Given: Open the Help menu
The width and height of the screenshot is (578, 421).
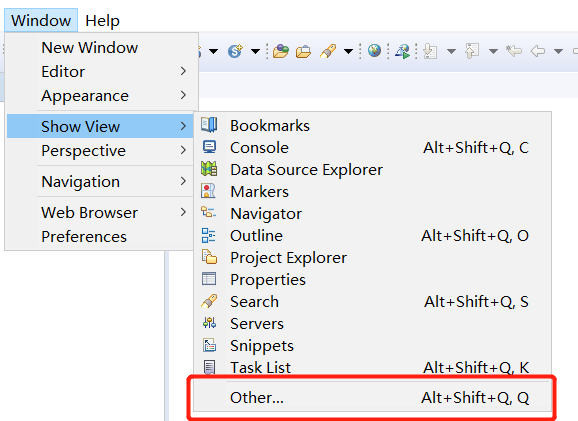Looking at the screenshot, I should (x=102, y=20).
